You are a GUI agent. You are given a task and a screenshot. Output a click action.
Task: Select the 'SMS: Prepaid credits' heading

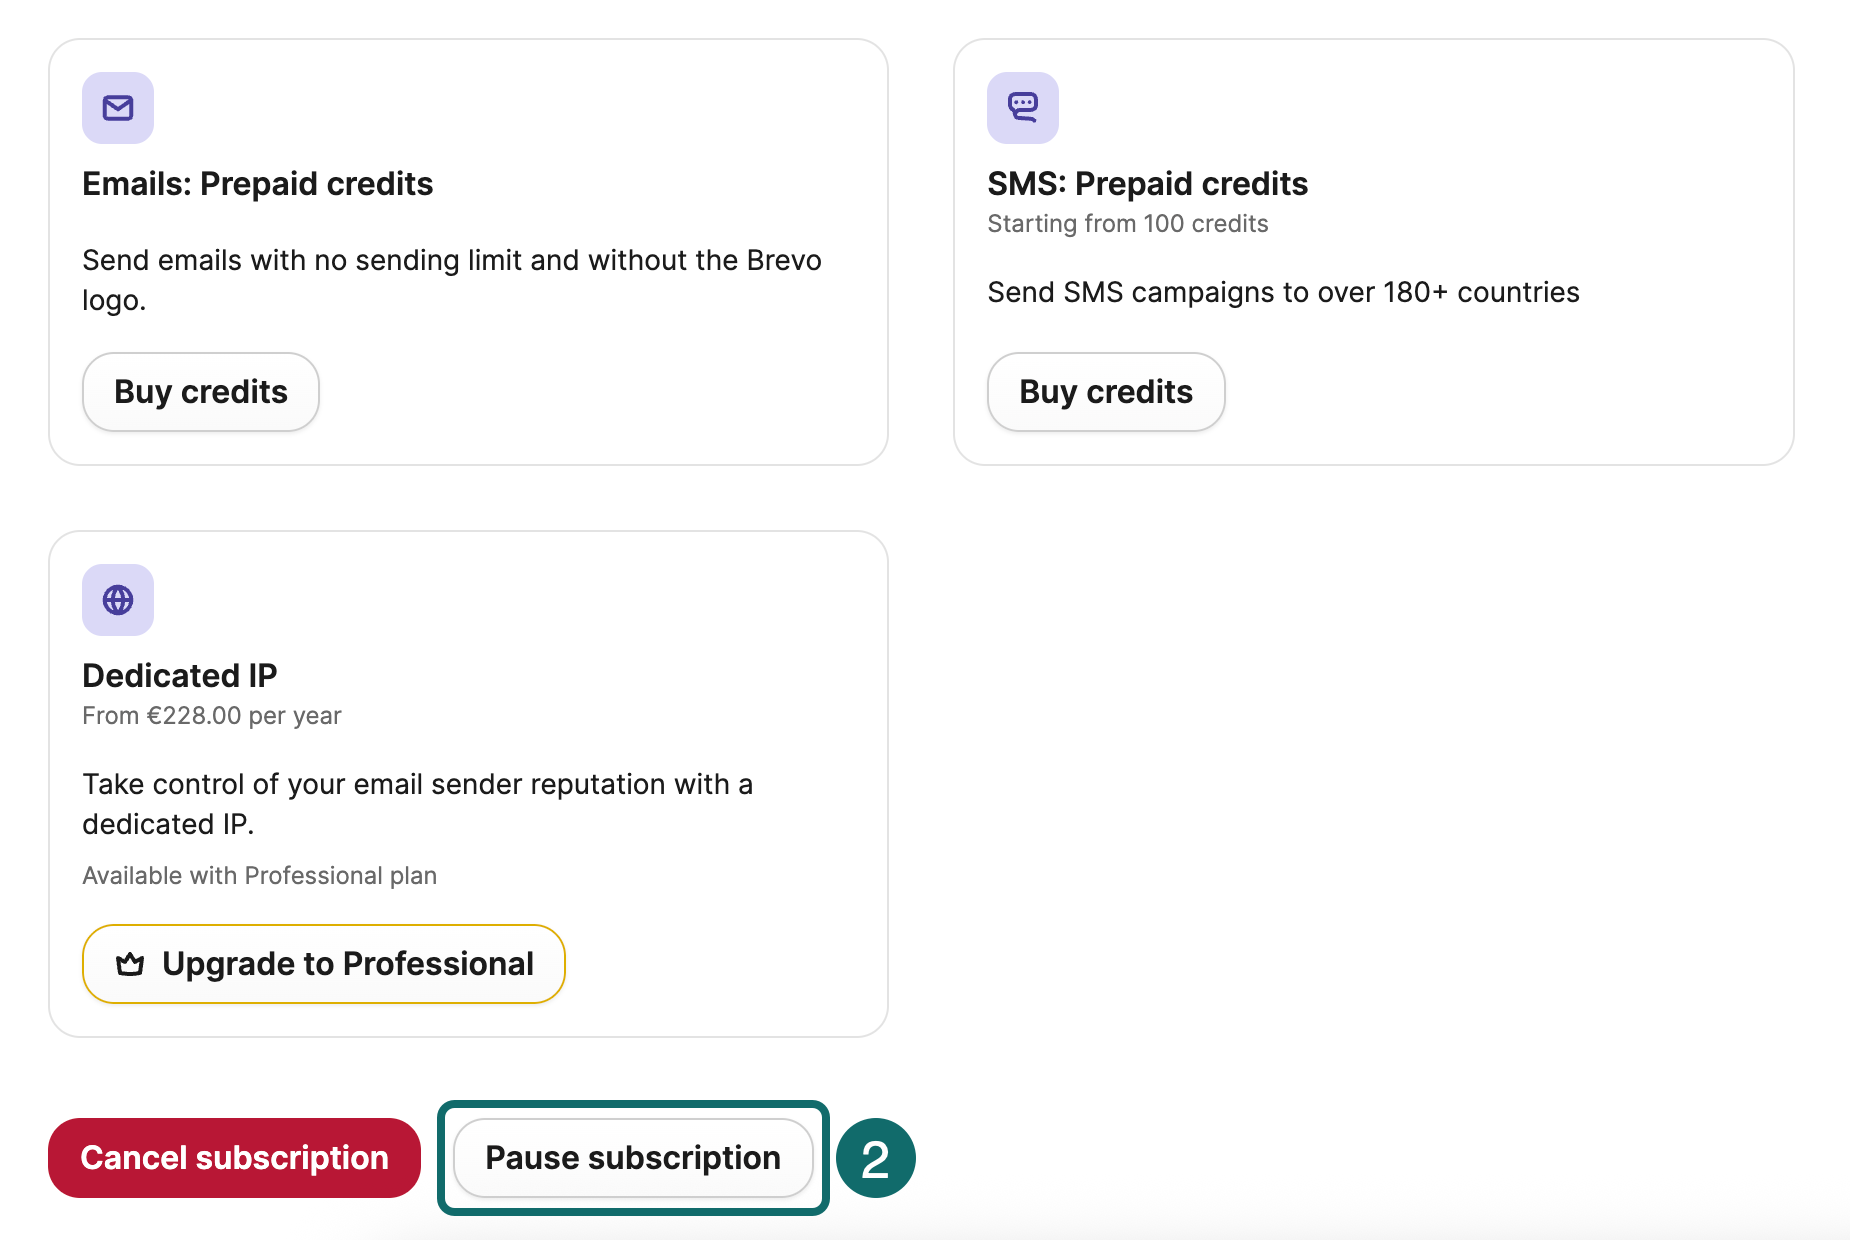coord(1147,184)
